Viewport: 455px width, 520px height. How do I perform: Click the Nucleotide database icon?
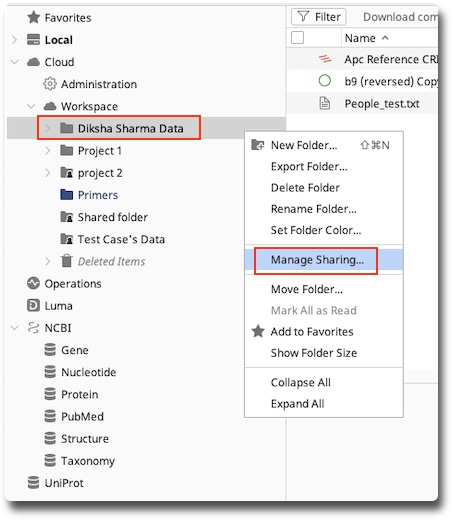tap(50, 372)
